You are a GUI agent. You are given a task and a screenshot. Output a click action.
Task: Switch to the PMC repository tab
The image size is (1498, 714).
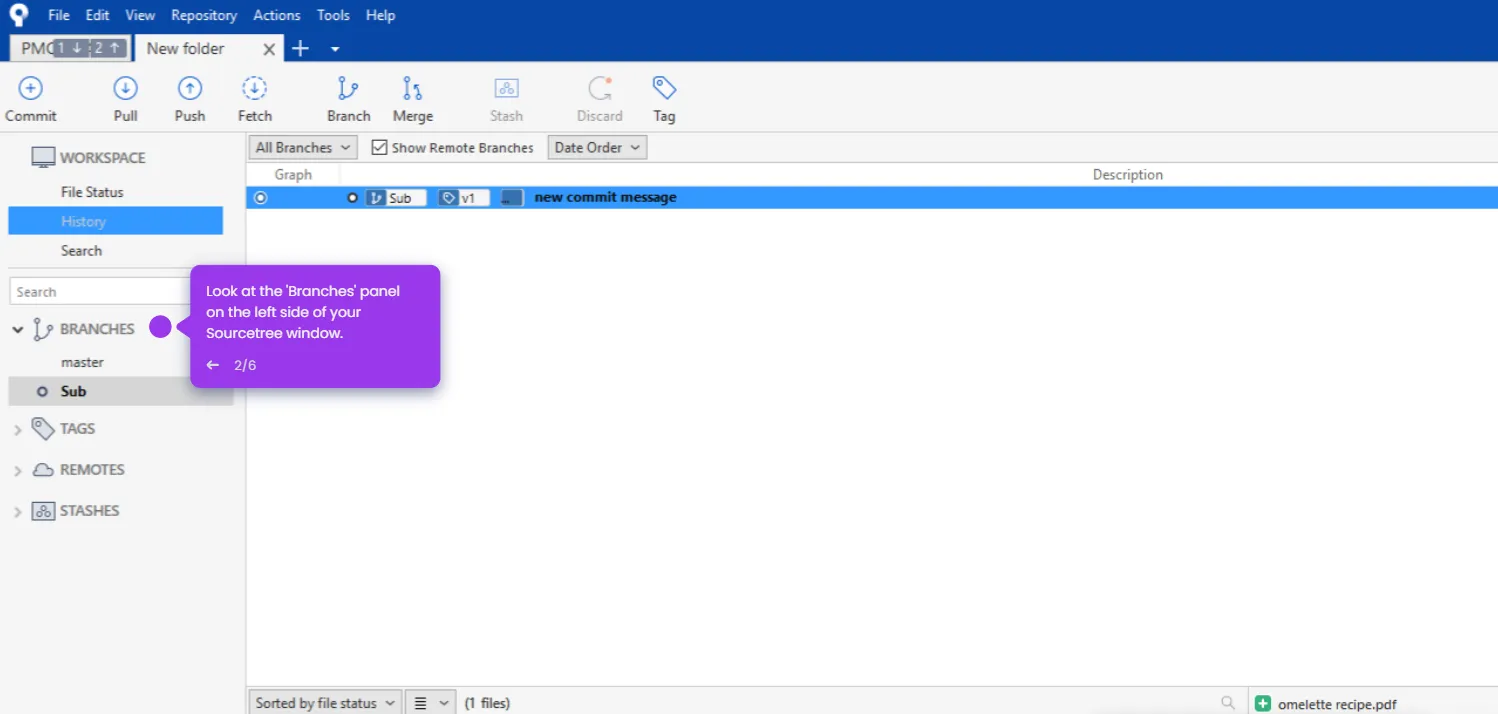[70, 48]
